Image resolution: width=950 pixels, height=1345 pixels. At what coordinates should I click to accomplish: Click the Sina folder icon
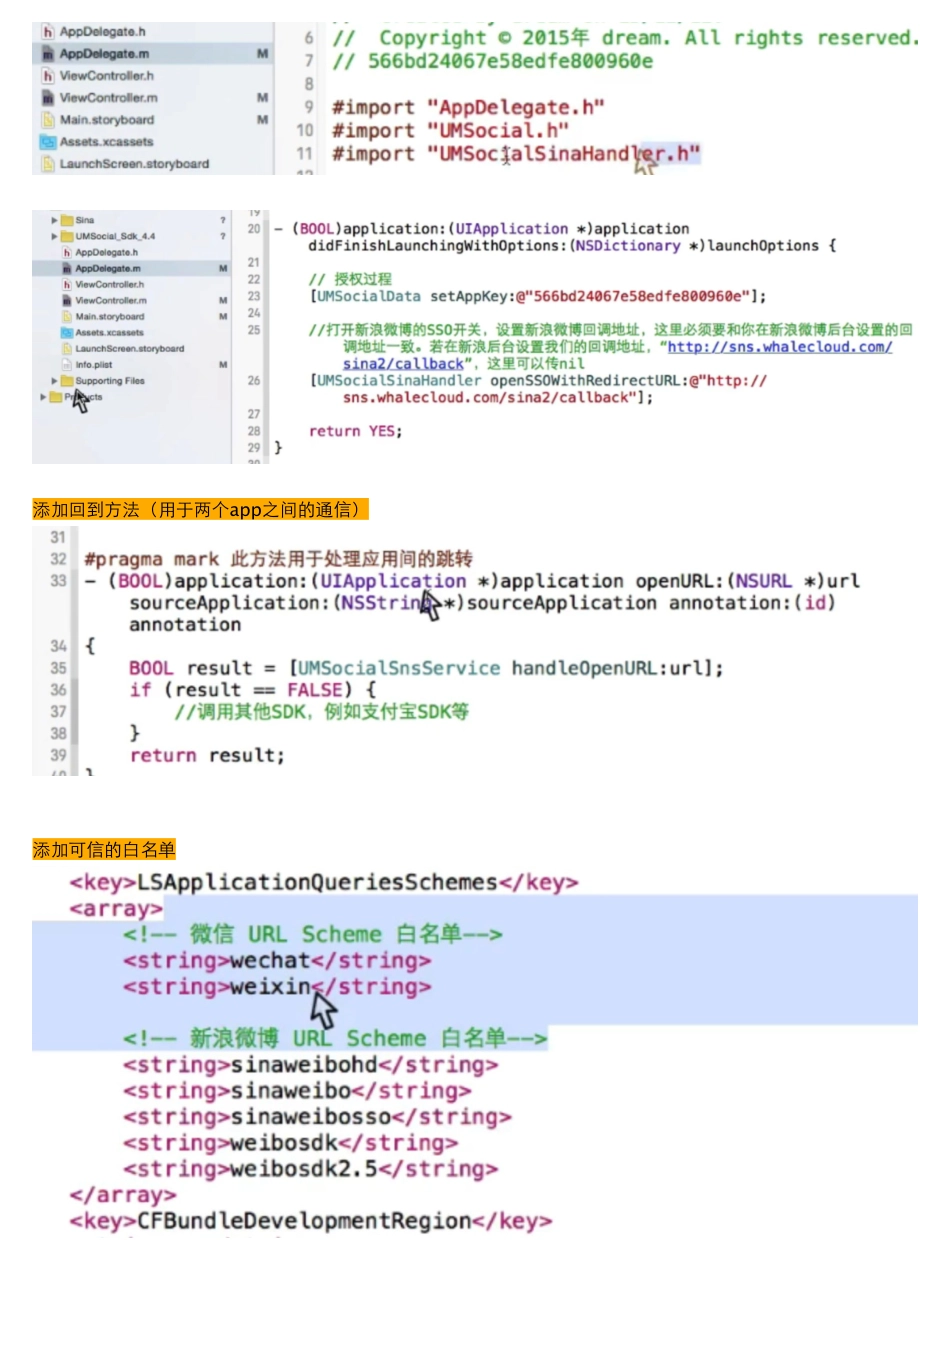(x=67, y=220)
